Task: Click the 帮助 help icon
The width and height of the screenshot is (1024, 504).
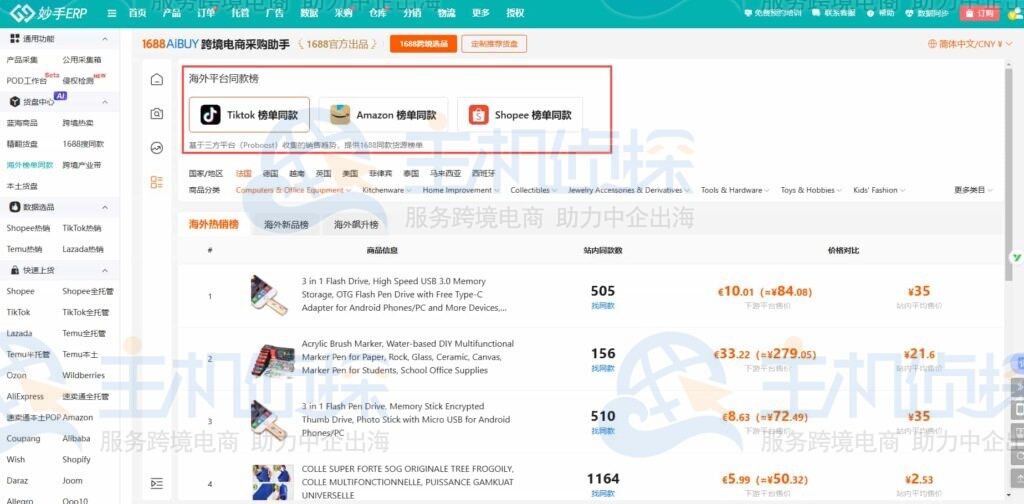Action: pyautogui.click(x=871, y=13)
